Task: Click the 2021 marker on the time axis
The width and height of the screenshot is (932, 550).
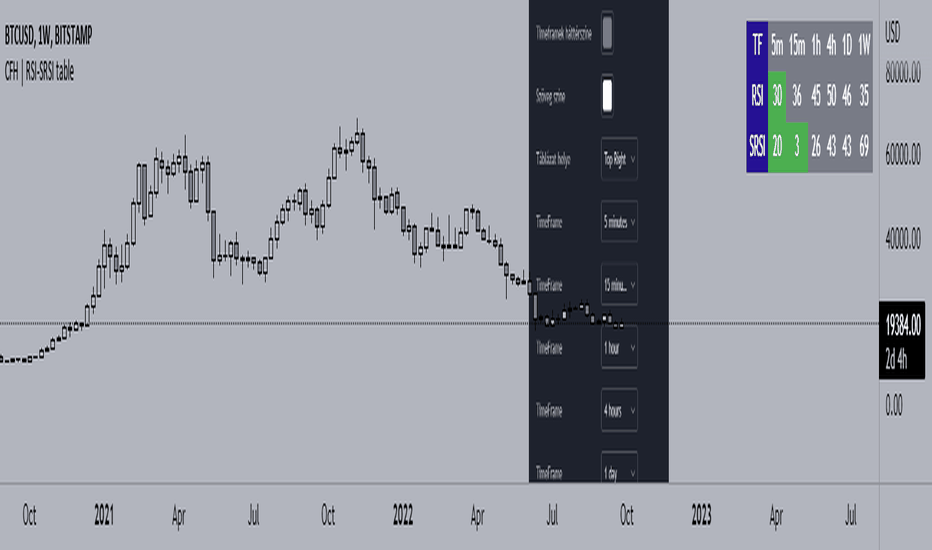Action: coord(103,515)
